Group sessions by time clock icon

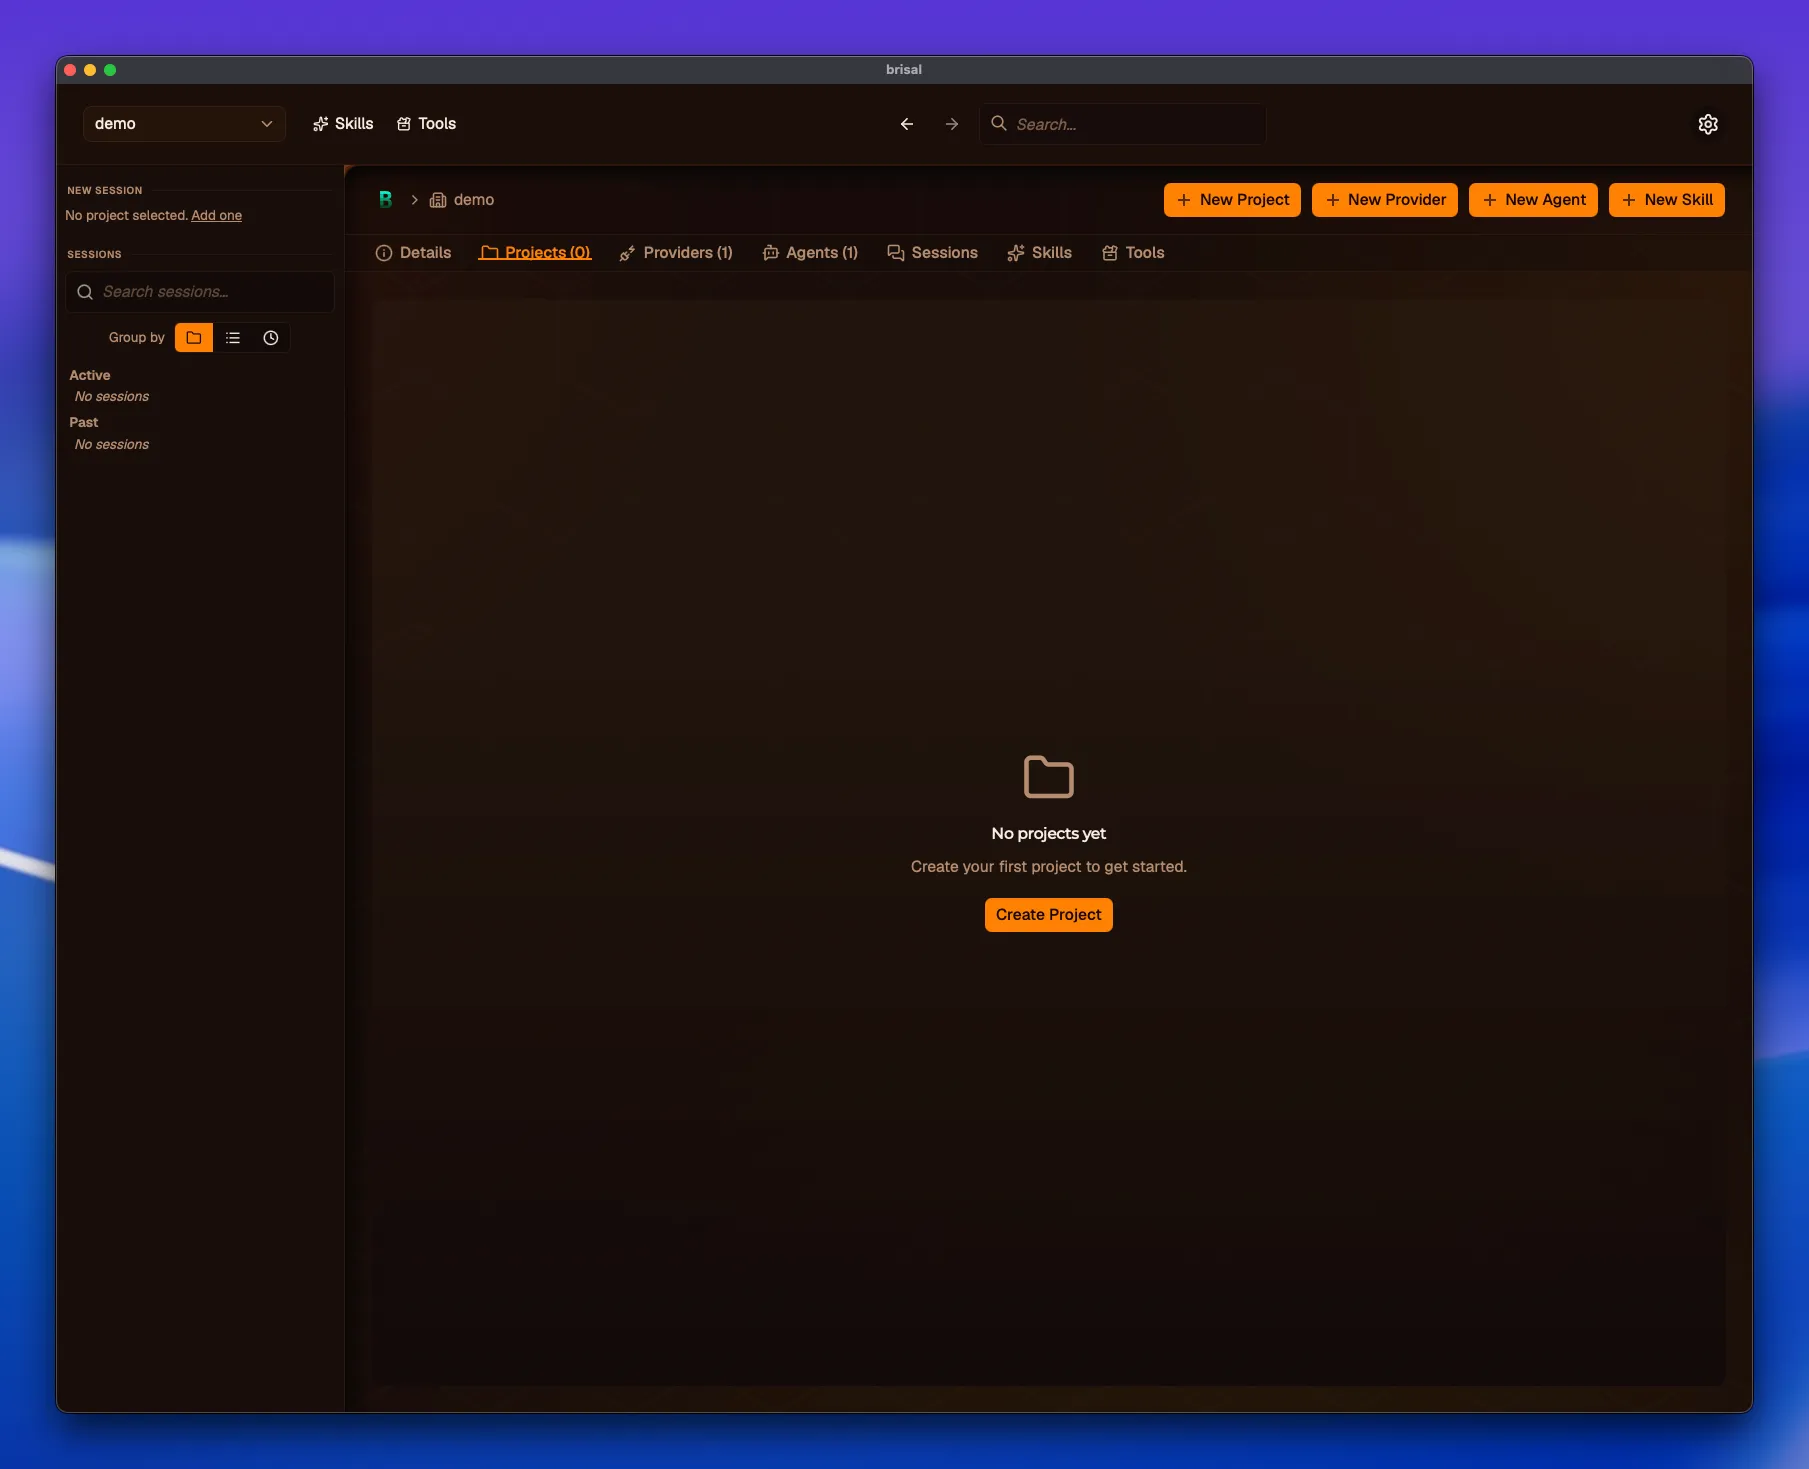tap(270, 338)
